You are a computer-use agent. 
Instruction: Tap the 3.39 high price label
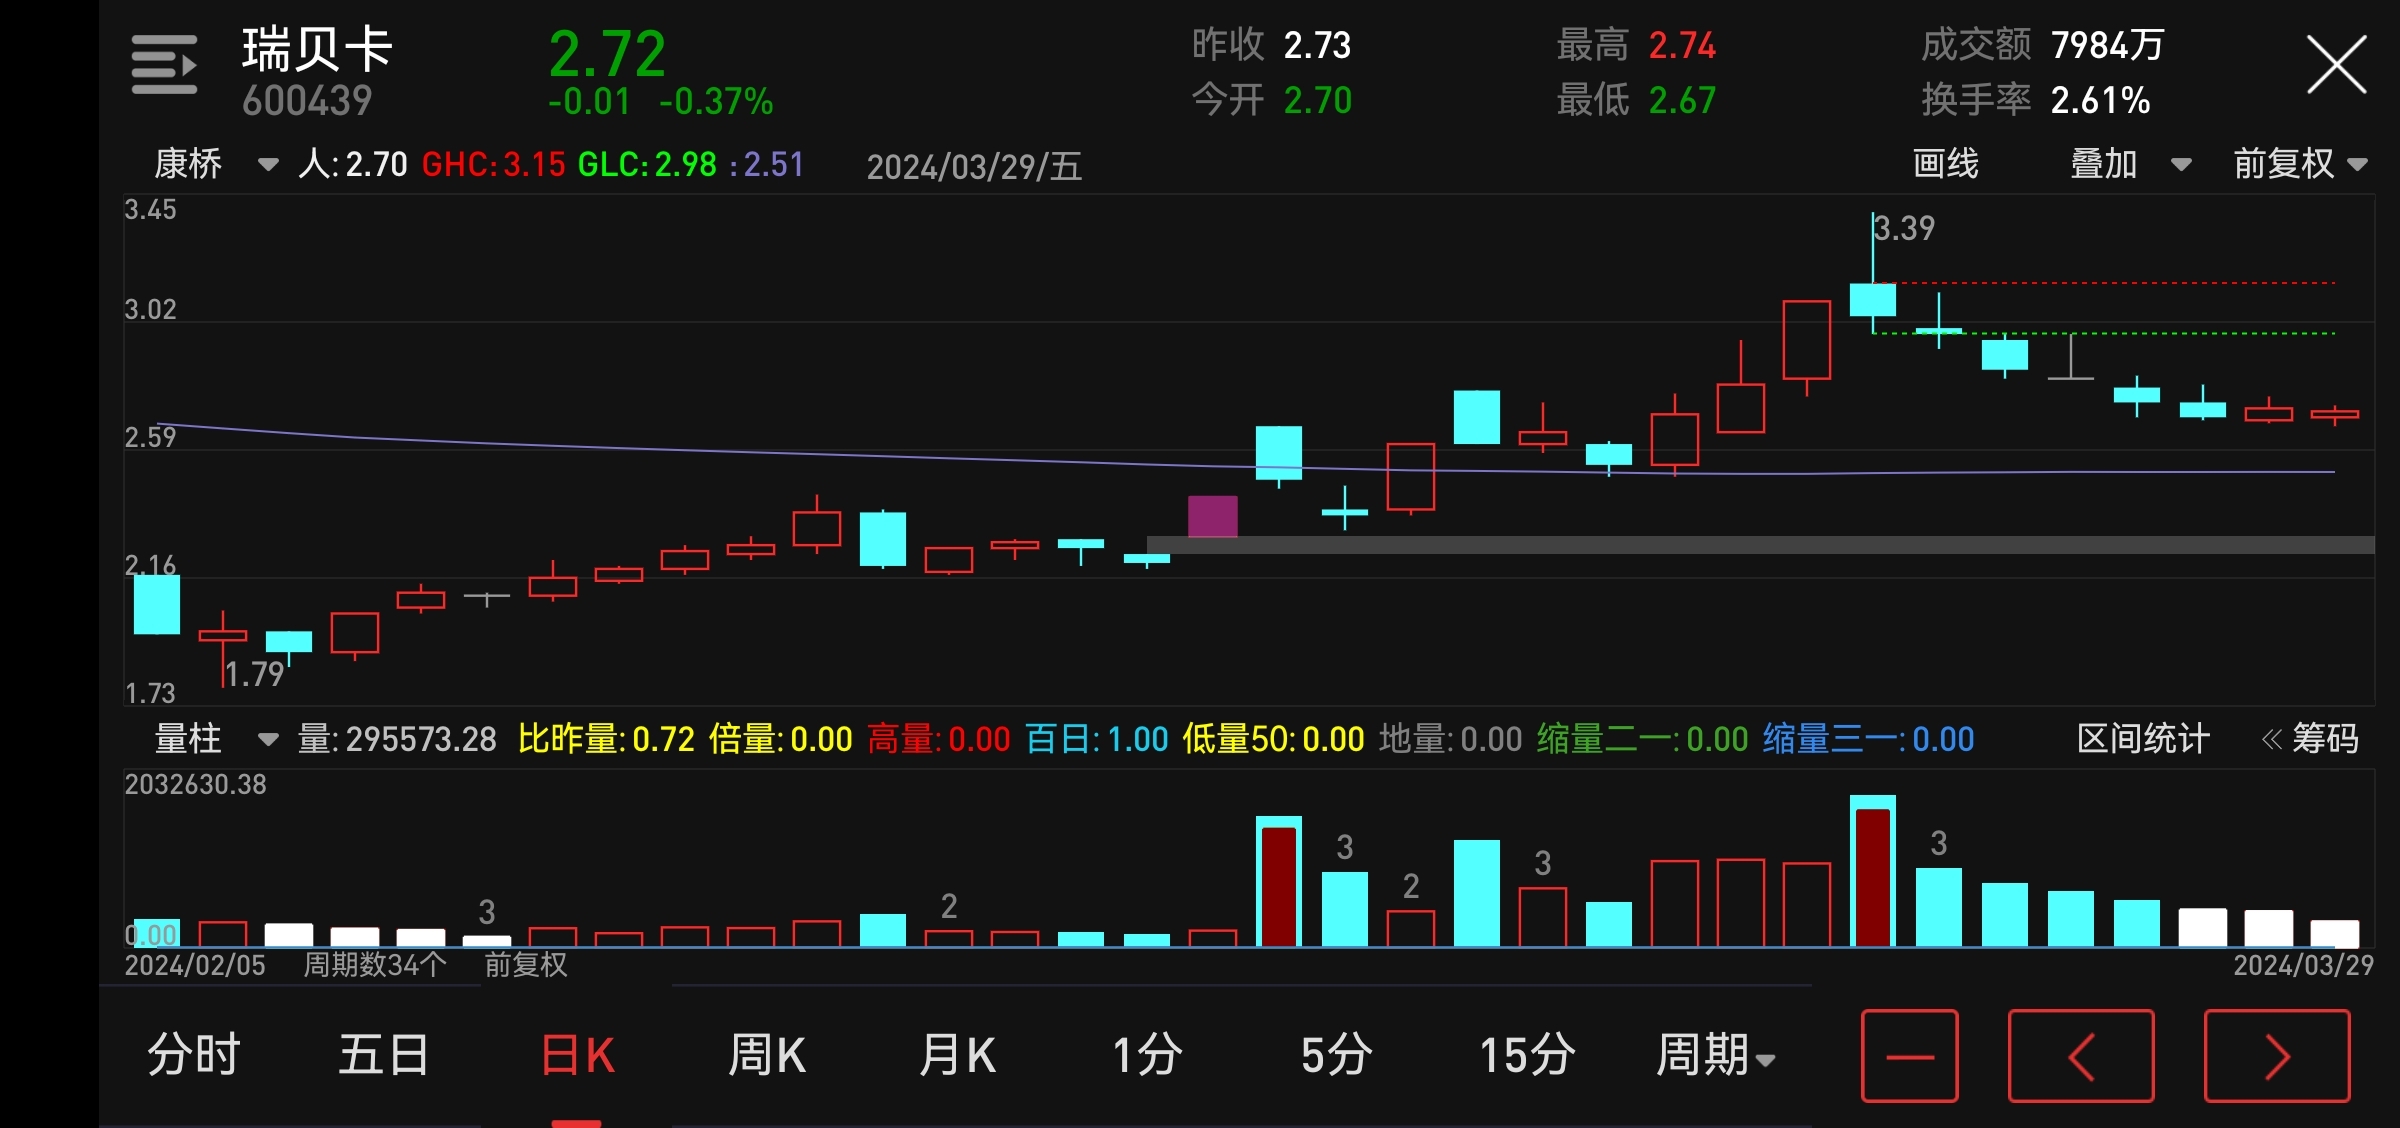point(1904,228)
